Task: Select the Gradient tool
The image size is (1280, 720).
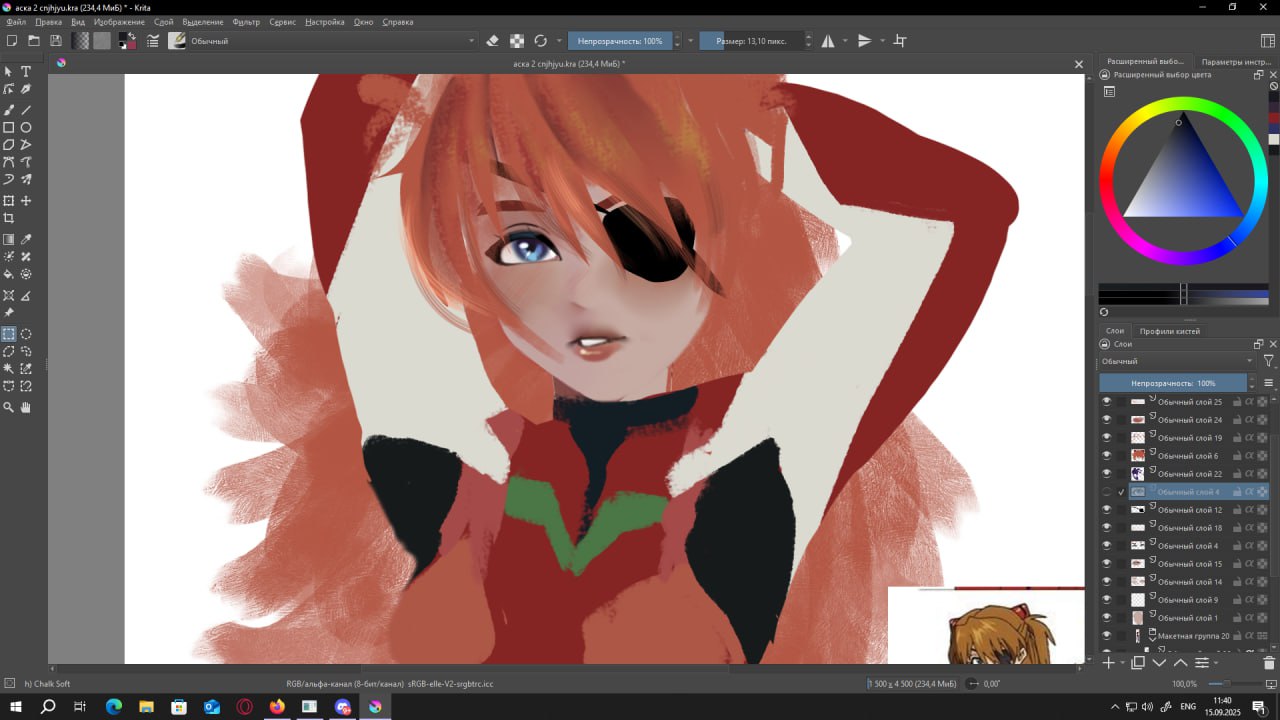Action: click(x=9, y=240)
